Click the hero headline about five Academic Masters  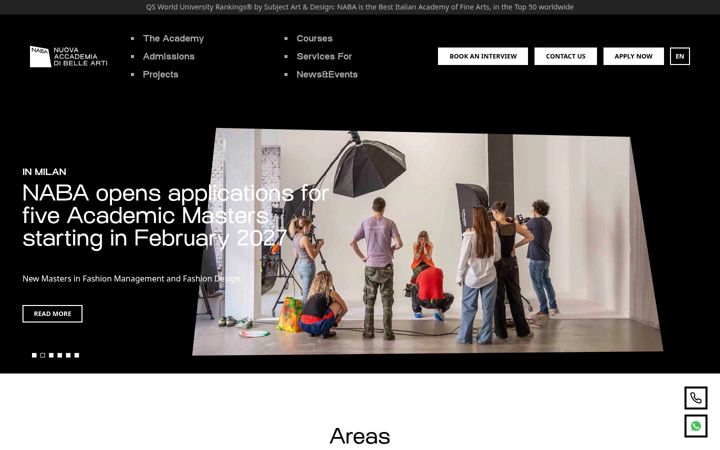[x=175, y=216]
